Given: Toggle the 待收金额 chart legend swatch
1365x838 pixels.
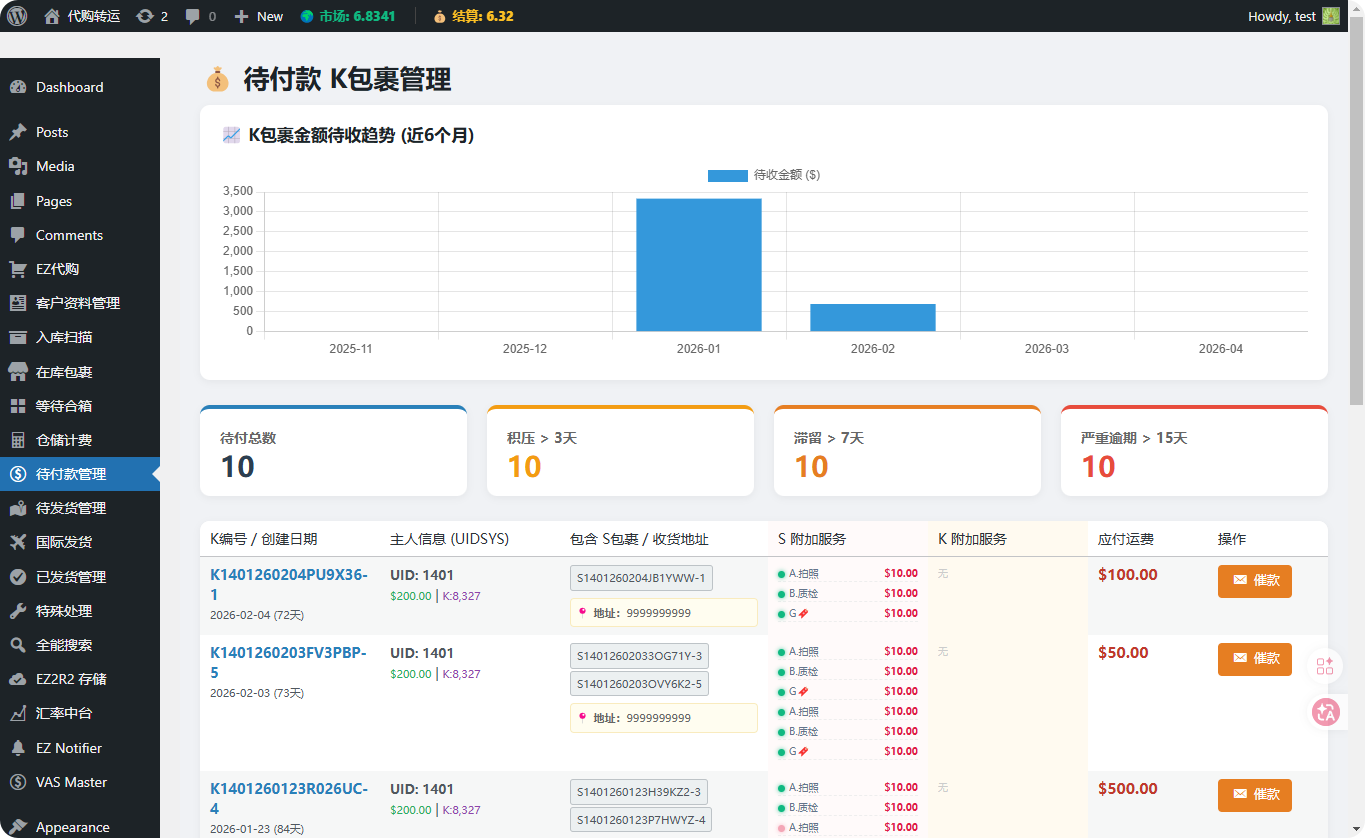Looking at the screenshot, I should 727,175.
